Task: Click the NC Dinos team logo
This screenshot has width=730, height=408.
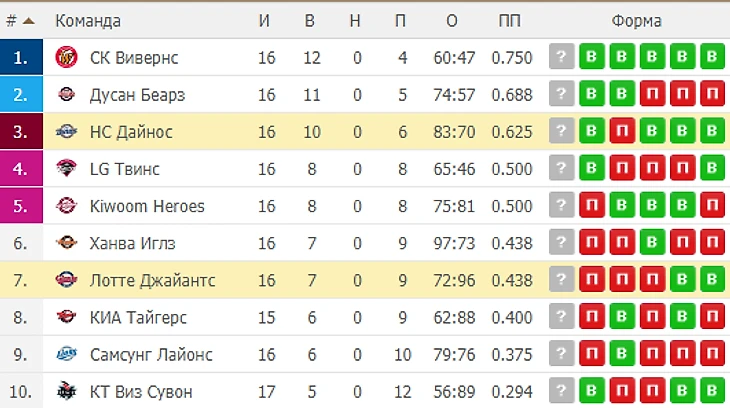Action: (66, 132)
